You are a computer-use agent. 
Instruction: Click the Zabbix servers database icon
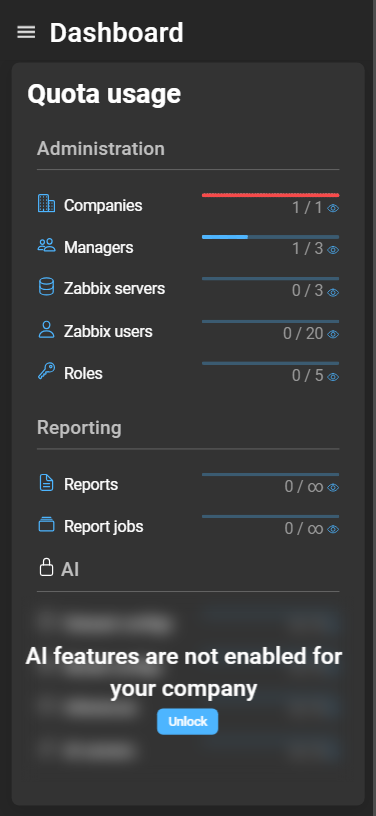tap(46, 287)
